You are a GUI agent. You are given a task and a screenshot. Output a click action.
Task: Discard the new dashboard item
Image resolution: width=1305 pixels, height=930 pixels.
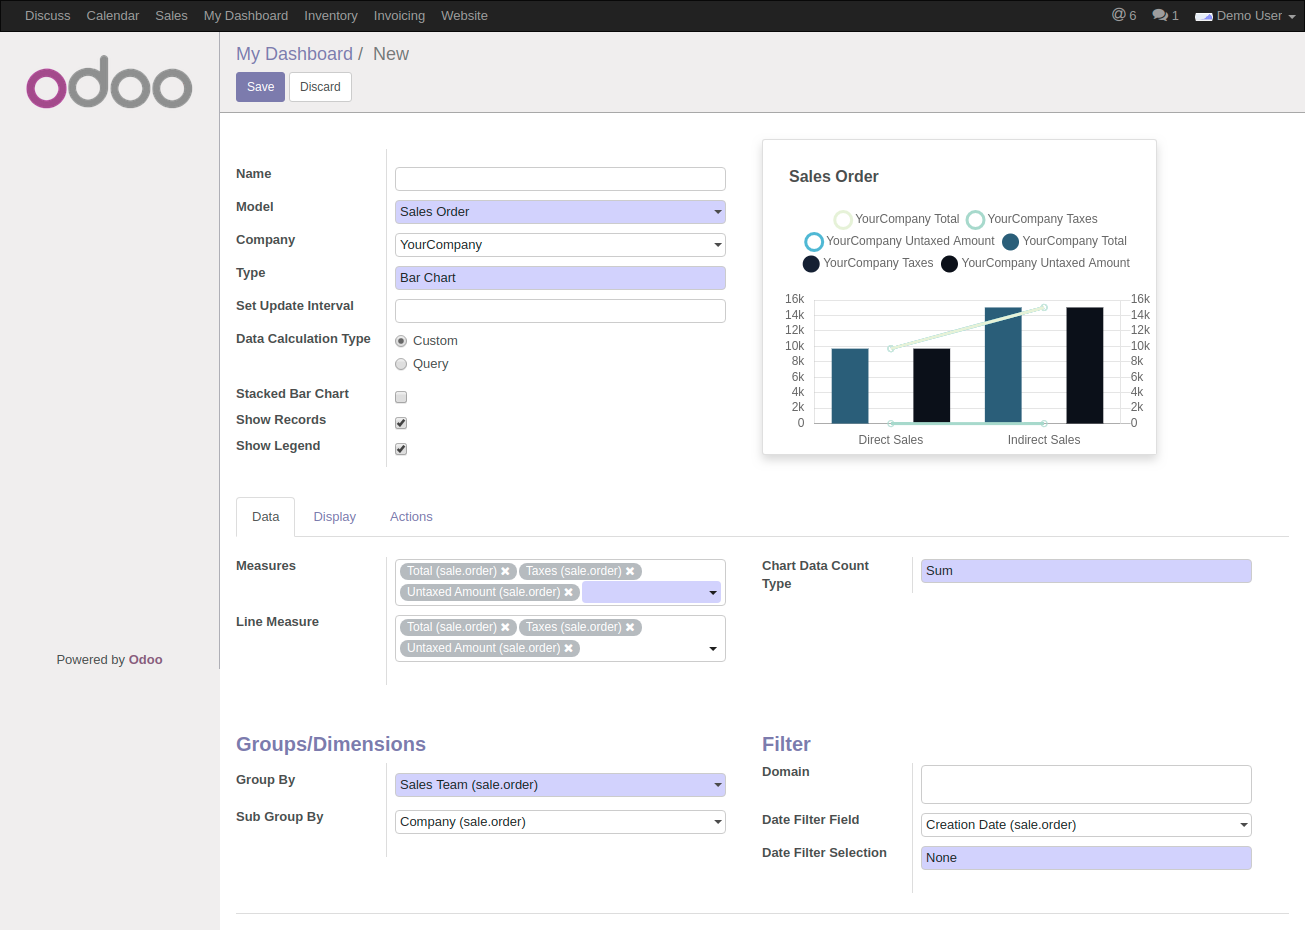pos(320,87)
